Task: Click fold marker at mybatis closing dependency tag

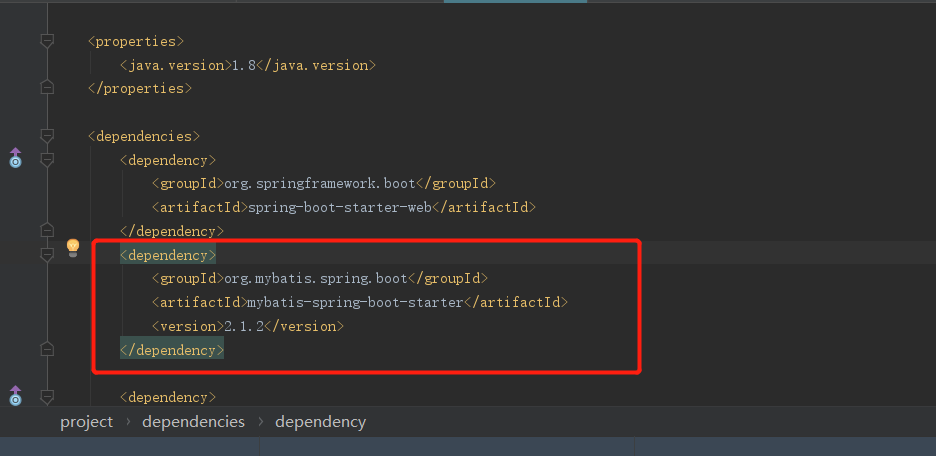Action: tap(47, 350)
